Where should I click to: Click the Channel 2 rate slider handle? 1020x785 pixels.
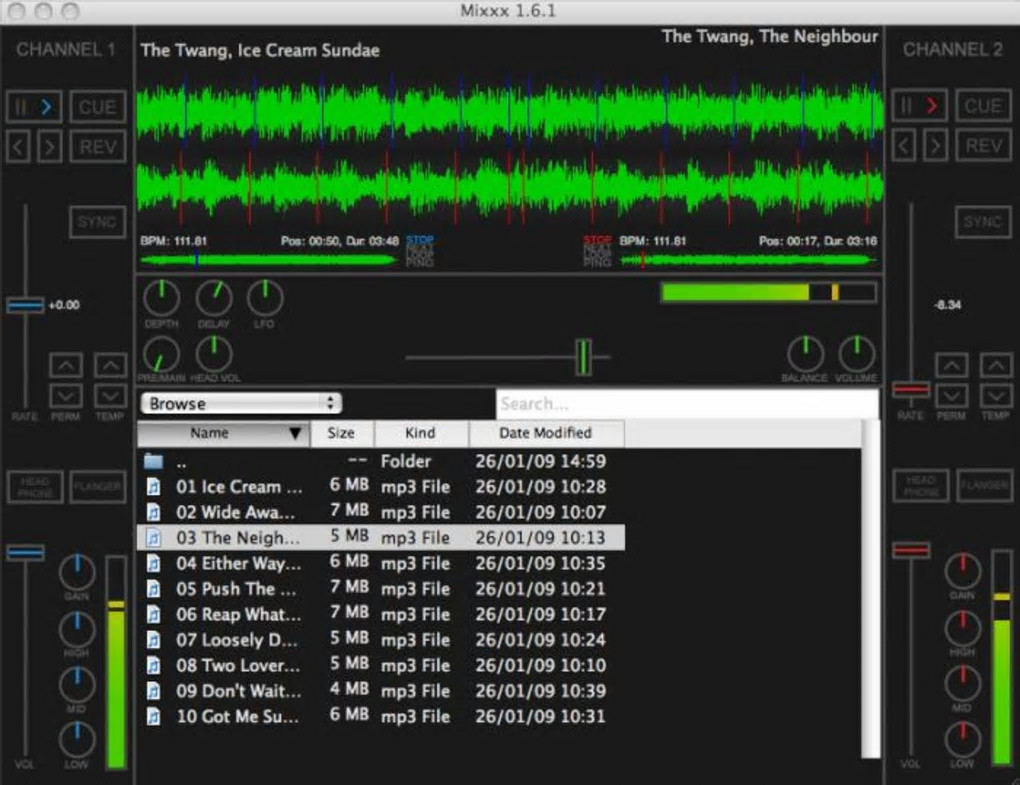click(x=911, y=390)
